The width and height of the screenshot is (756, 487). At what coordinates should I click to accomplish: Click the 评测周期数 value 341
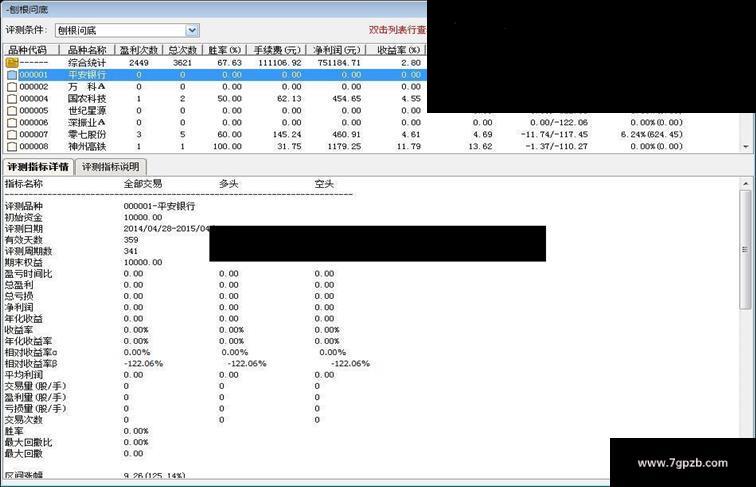(x=131, y=251)
